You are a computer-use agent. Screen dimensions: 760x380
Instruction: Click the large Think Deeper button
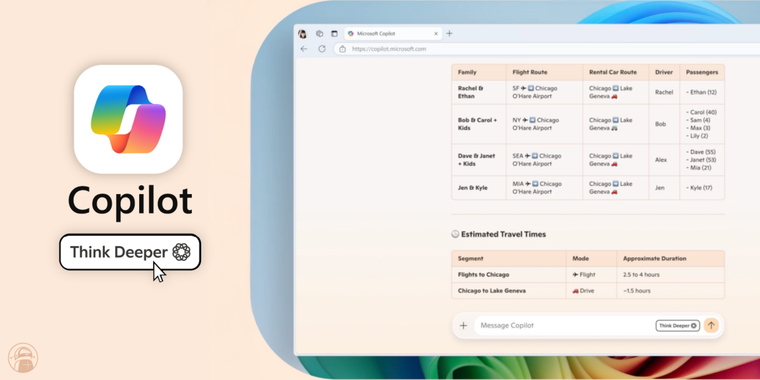coord(130,252)
